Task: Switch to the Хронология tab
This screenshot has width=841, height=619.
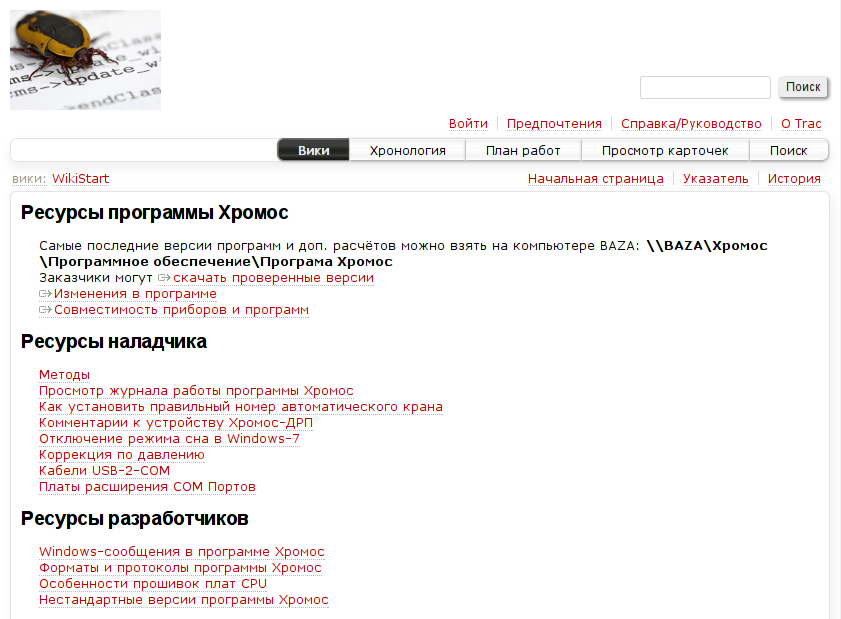Action: (407, 151)
